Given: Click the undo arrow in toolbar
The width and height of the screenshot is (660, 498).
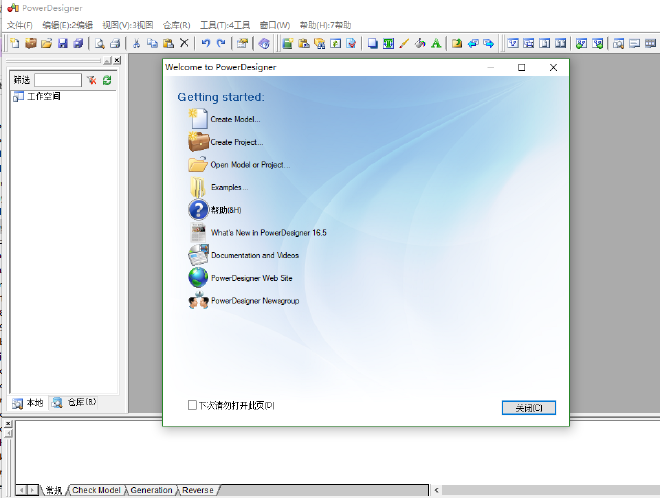Looking at the screenshot, I should [x=205, y=43].
